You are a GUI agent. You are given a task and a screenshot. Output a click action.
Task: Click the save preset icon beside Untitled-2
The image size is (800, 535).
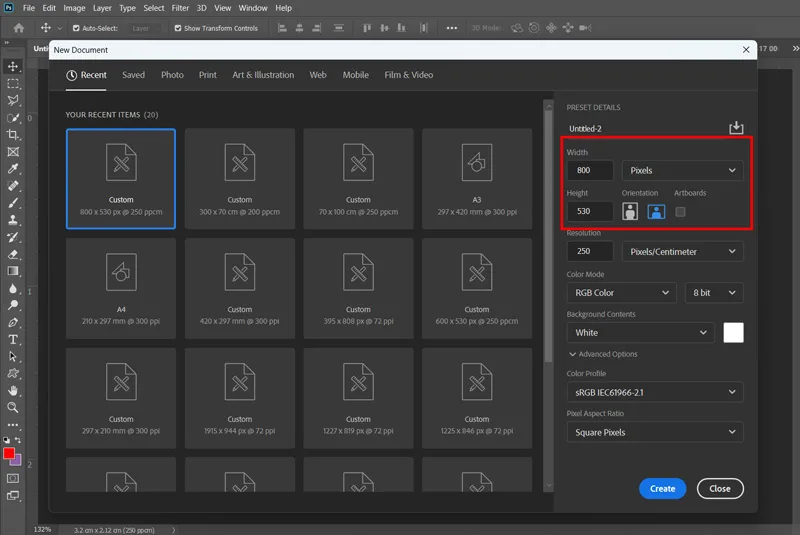coord(736,128)
